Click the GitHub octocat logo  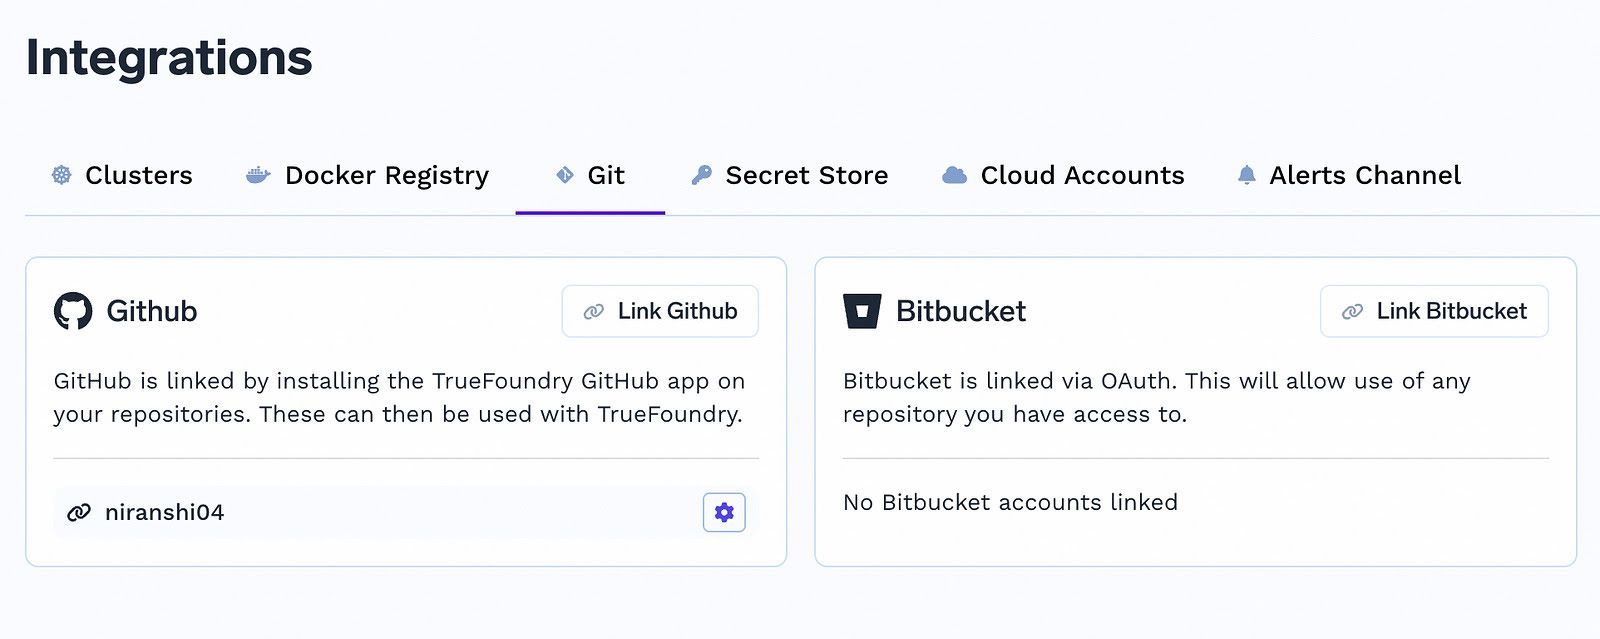[73, 311]
